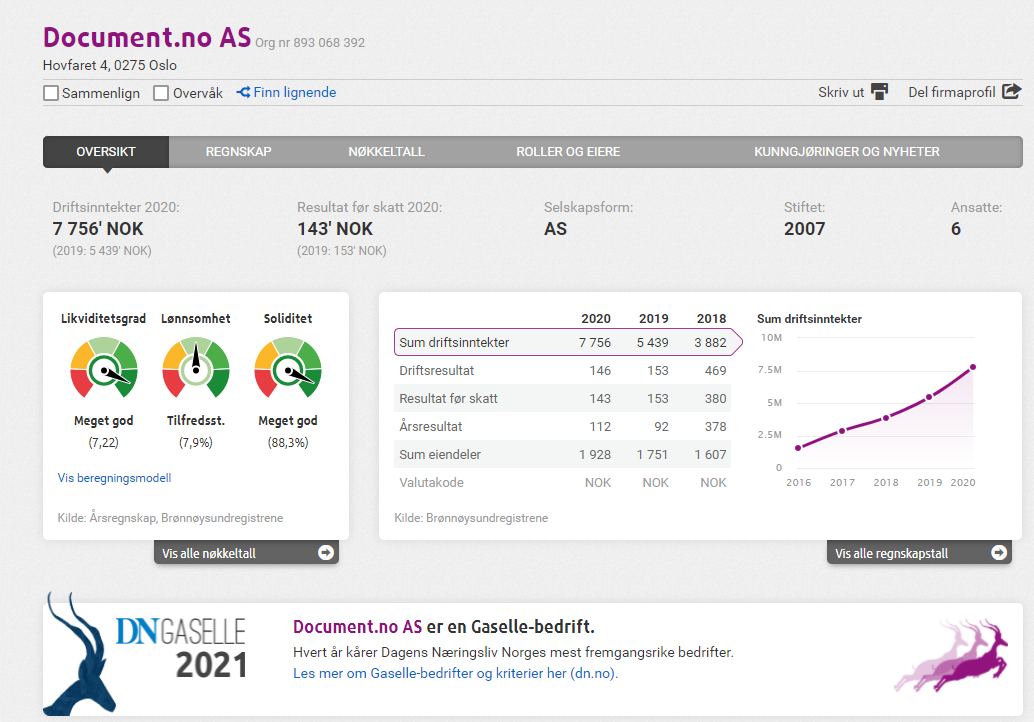Image resolution: width=1034 pixels, height=722 pixels.
Task: Follow the Gaselle-bedrifter criteria link
Action: coord(455,673)
